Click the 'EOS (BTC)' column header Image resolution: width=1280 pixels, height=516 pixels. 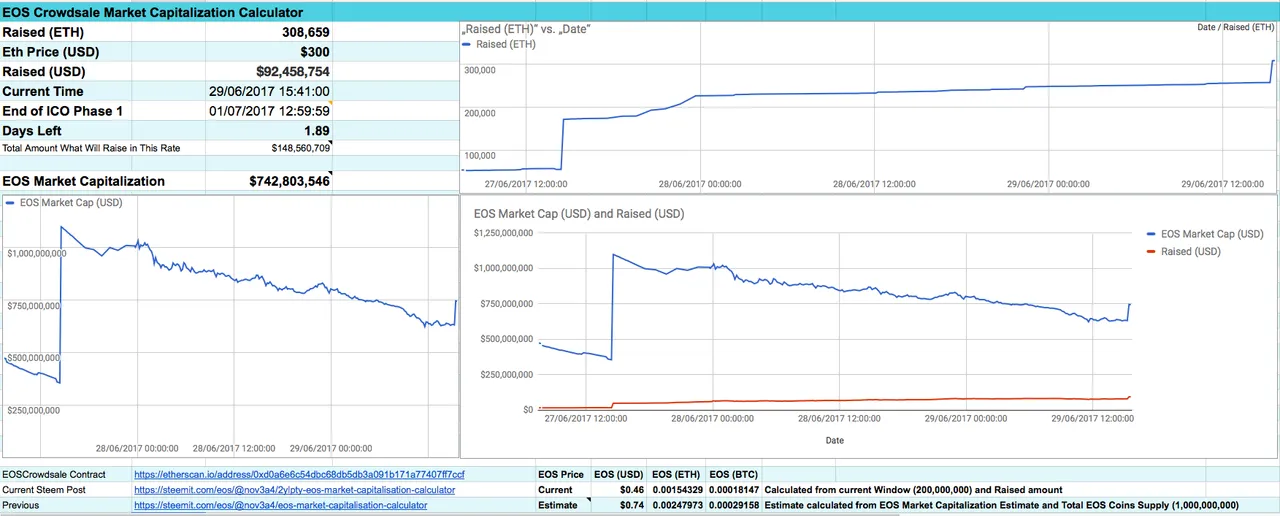(733, 474)
